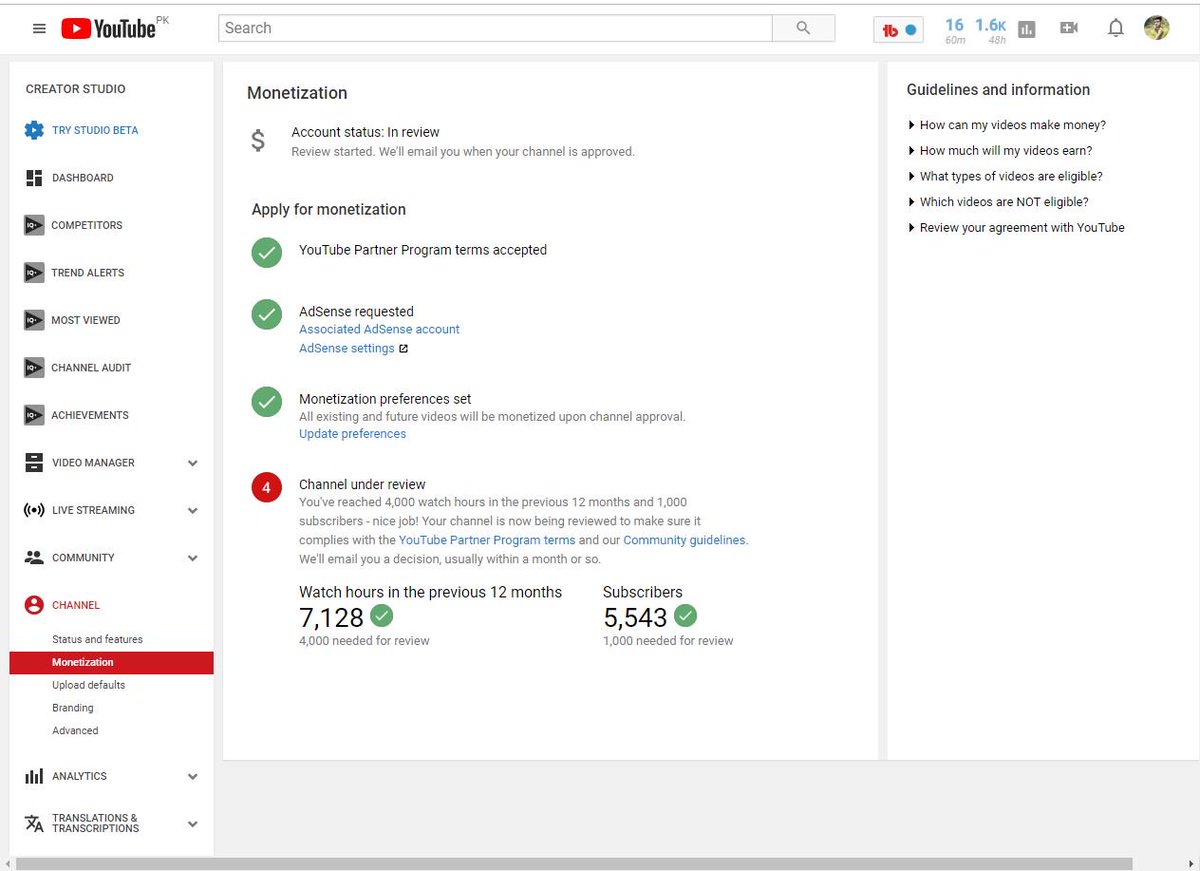Open the TubeBuddy extension icon
Image resolution: width=1200 pixels, height=871 pixels.
898,30
